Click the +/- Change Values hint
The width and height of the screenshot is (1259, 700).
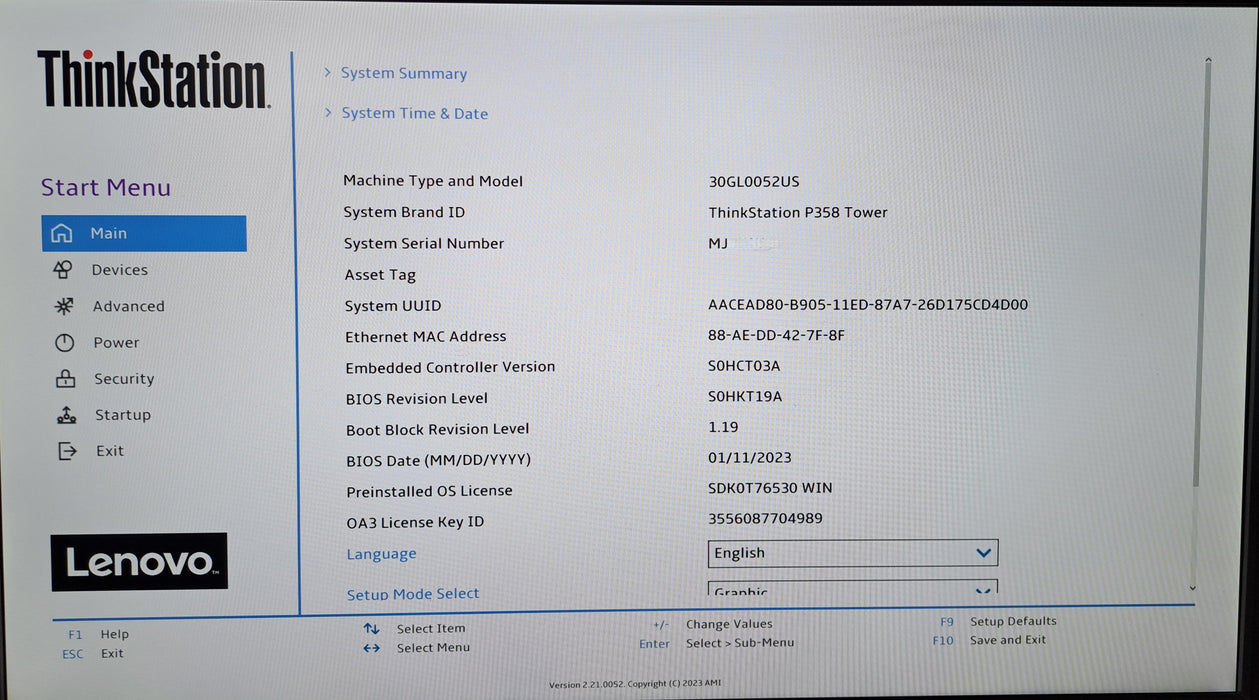[712, 624]
